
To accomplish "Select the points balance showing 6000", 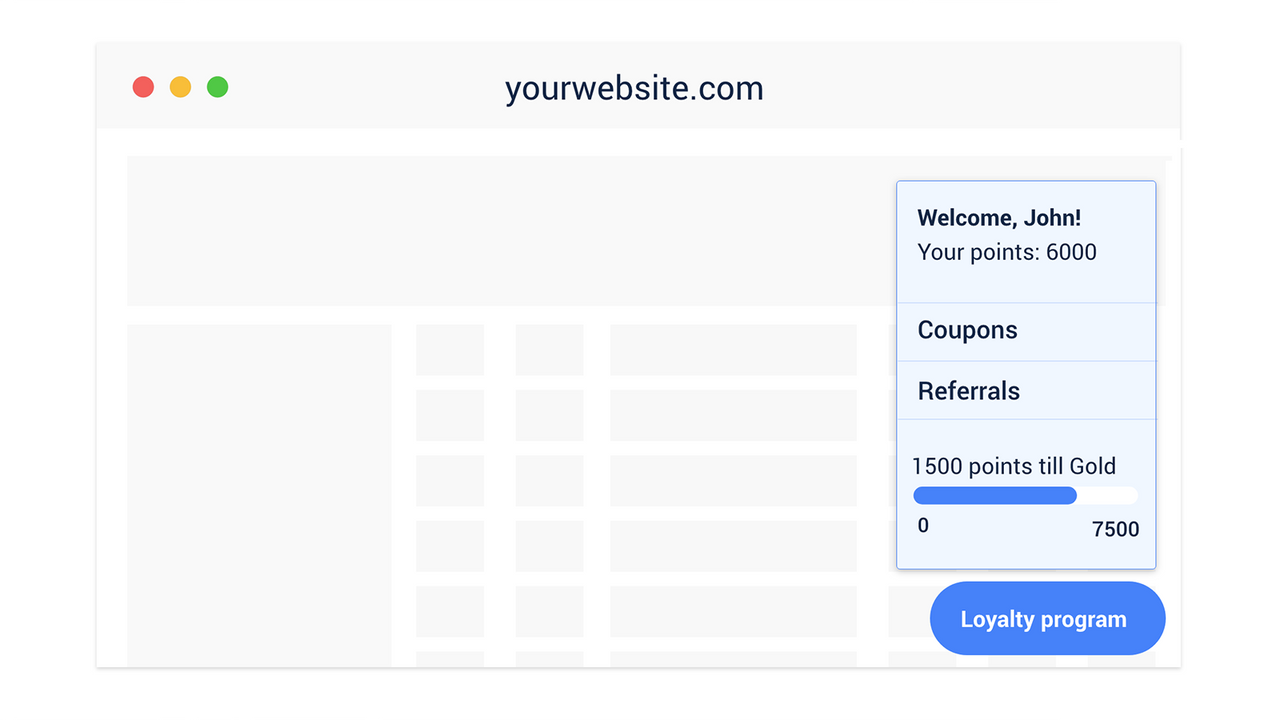I will 1006,252.
